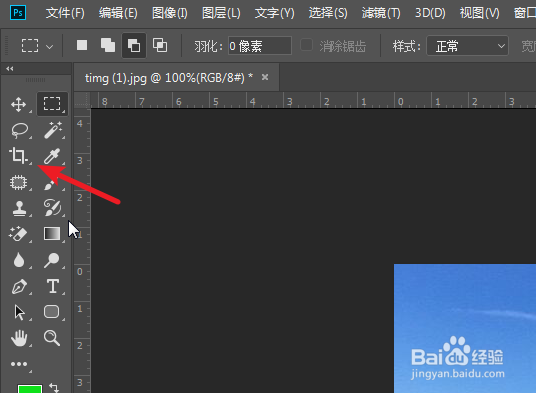Click the Photoshop Ps logo
536x393 pixels.
click(x=18, y=13)
